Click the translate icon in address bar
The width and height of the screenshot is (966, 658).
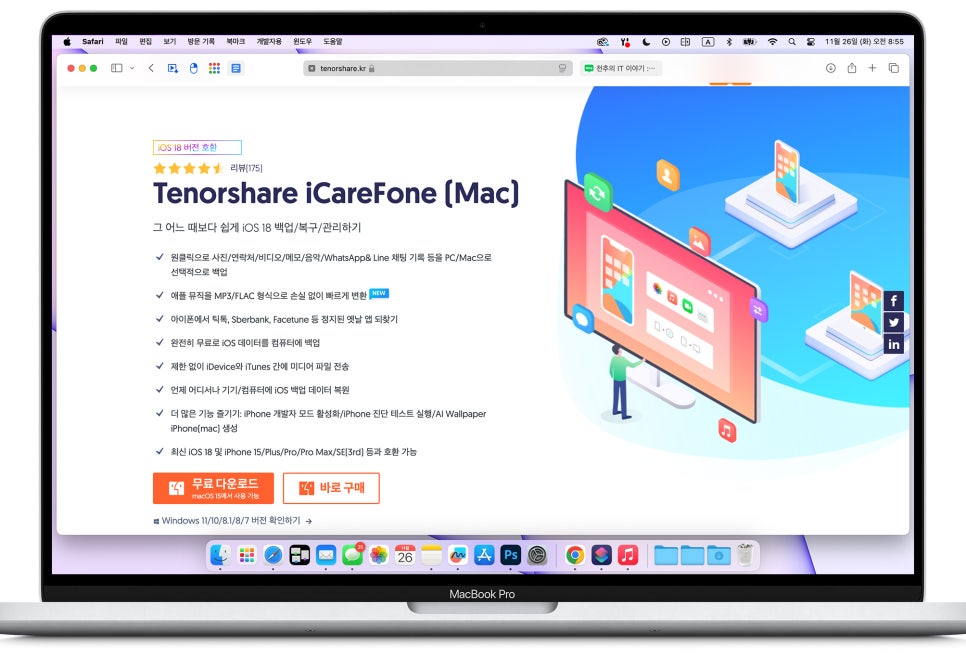click(x=562, y=68)
